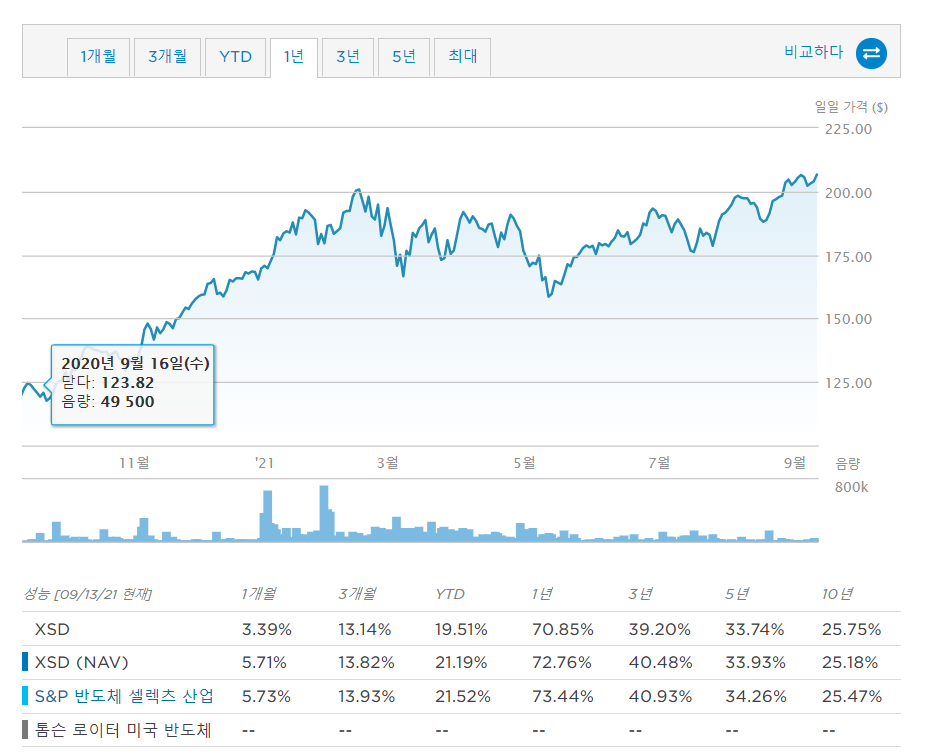Click the XSD (NAV) row label
This screenshot has height=755, width=933.
coord(82,662)
